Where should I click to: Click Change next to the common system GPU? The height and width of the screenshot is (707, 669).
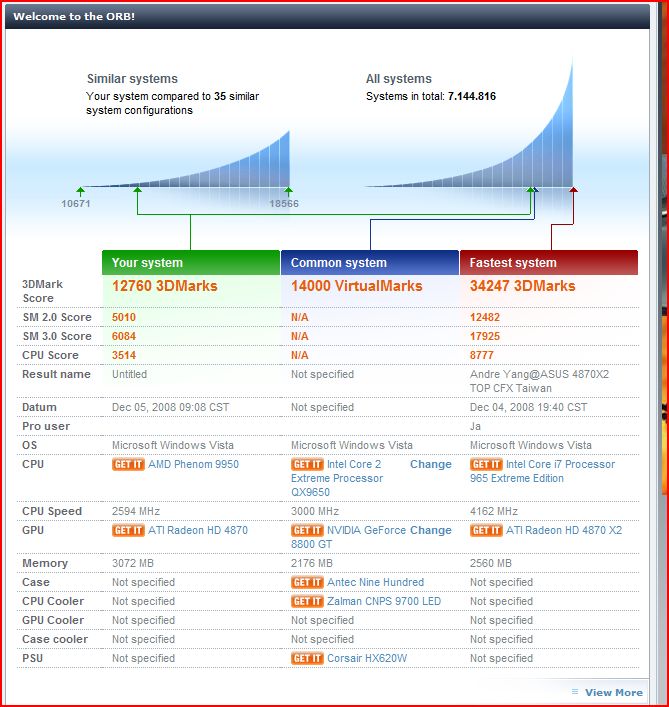[x=431, y=530]
